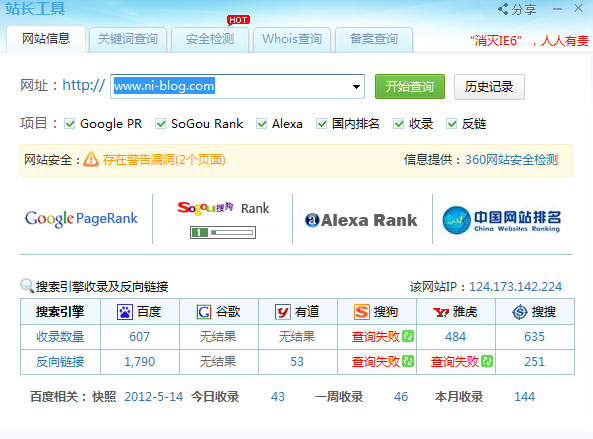This screenshot has height=439, width=593.
Task: Click the HOT badge above 安全检测 tab
Action: pyautogui.click(x=238, y=20)
